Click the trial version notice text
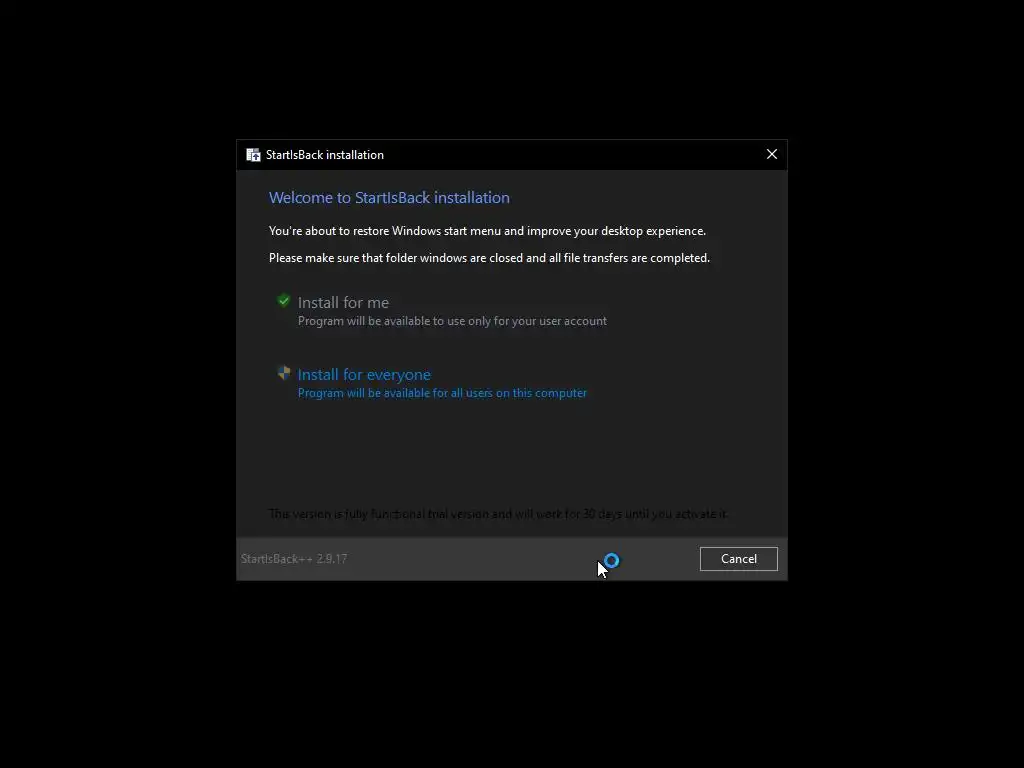 point(498,514)
